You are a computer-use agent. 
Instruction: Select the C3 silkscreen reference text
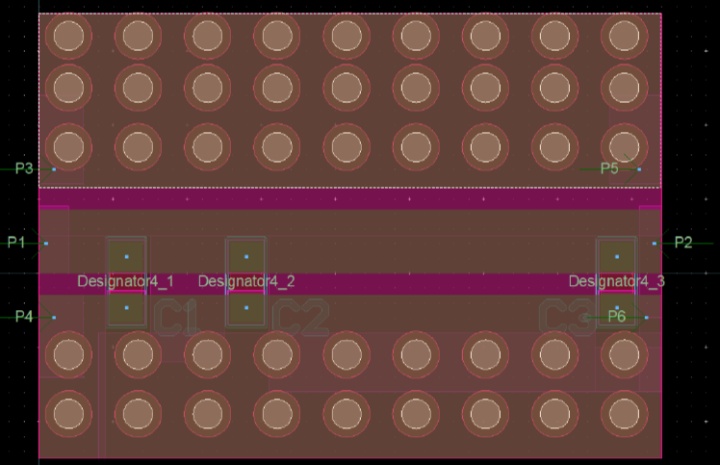pyautogui.click(x=568, y=317)
